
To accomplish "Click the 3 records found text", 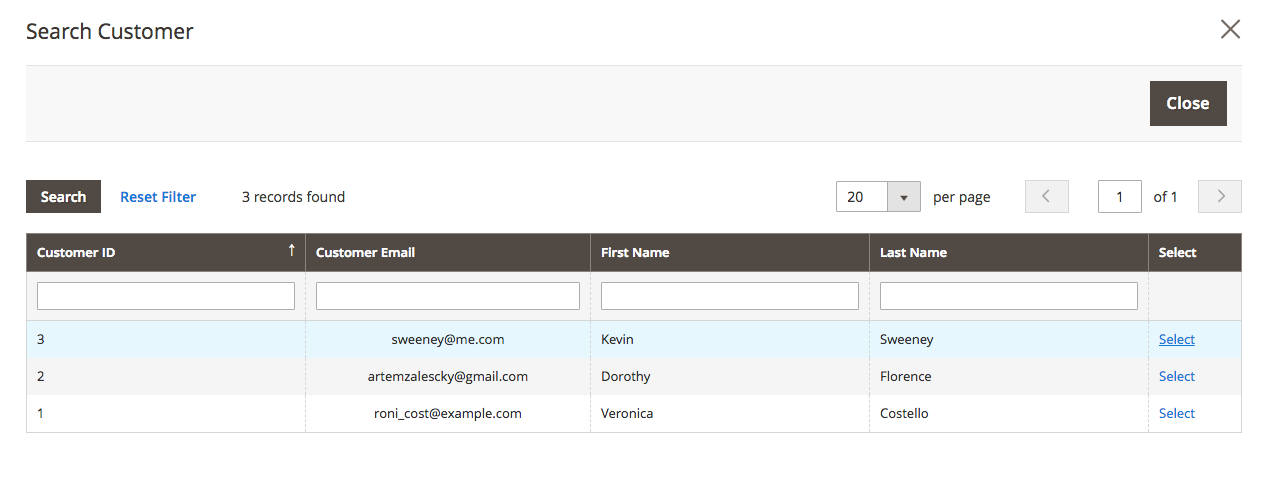I will pyautogui.click(x=293, y=197).
